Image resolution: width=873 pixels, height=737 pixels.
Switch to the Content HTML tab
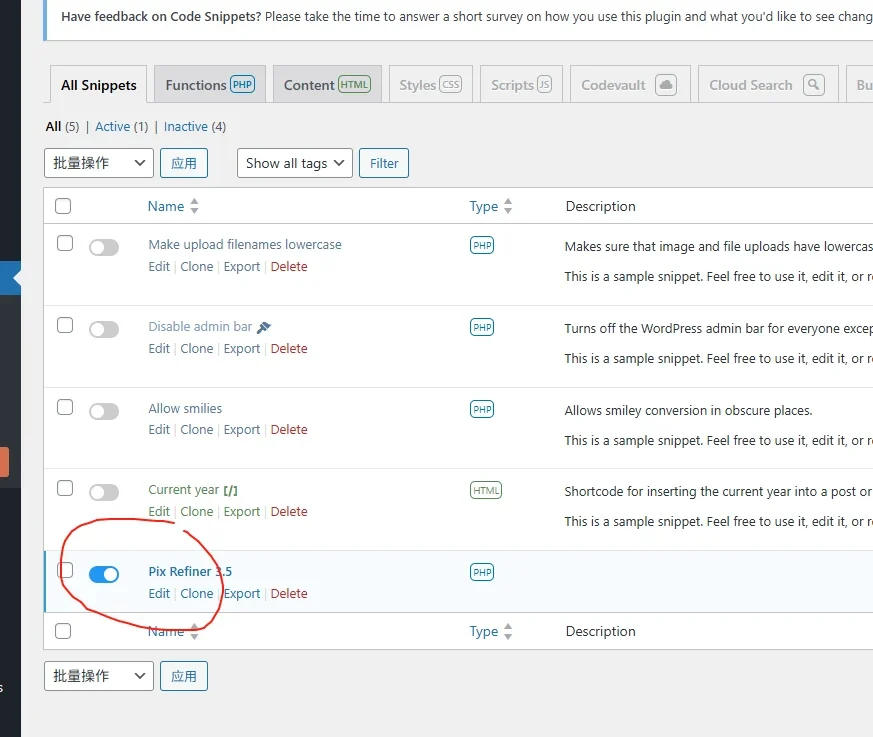point(326,85)
